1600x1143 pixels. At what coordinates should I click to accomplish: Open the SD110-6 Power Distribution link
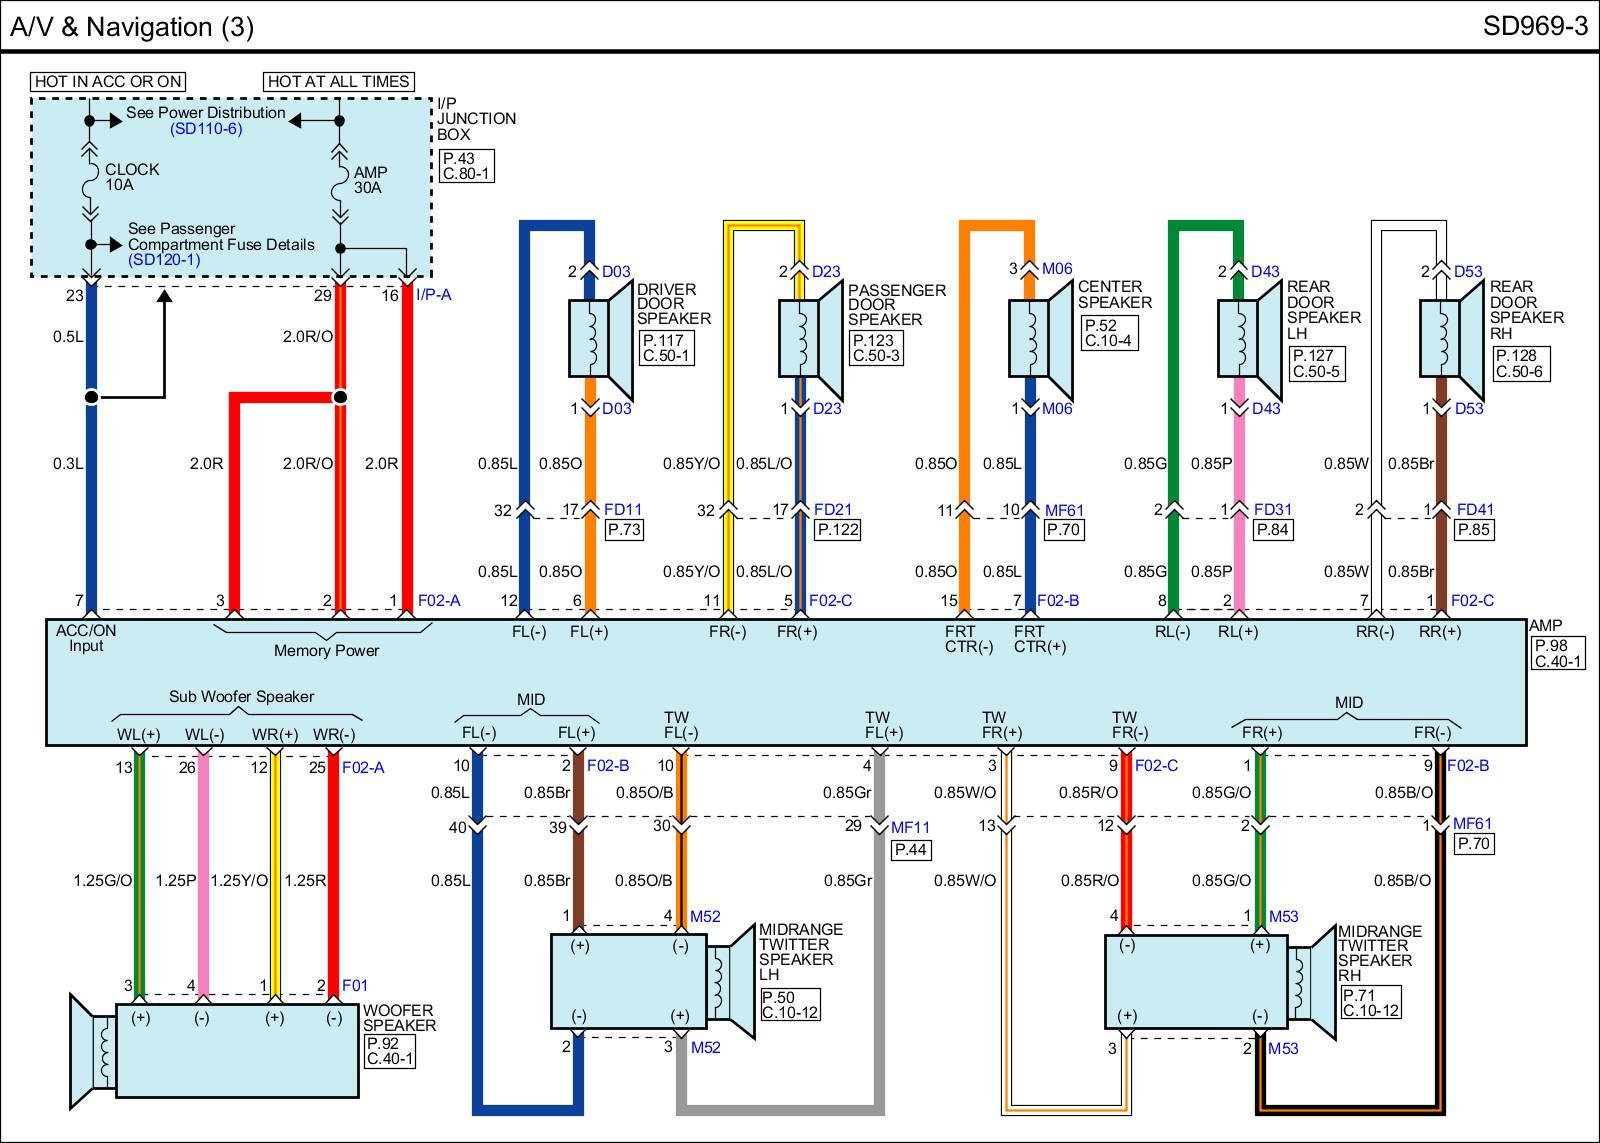coord(206,129)
